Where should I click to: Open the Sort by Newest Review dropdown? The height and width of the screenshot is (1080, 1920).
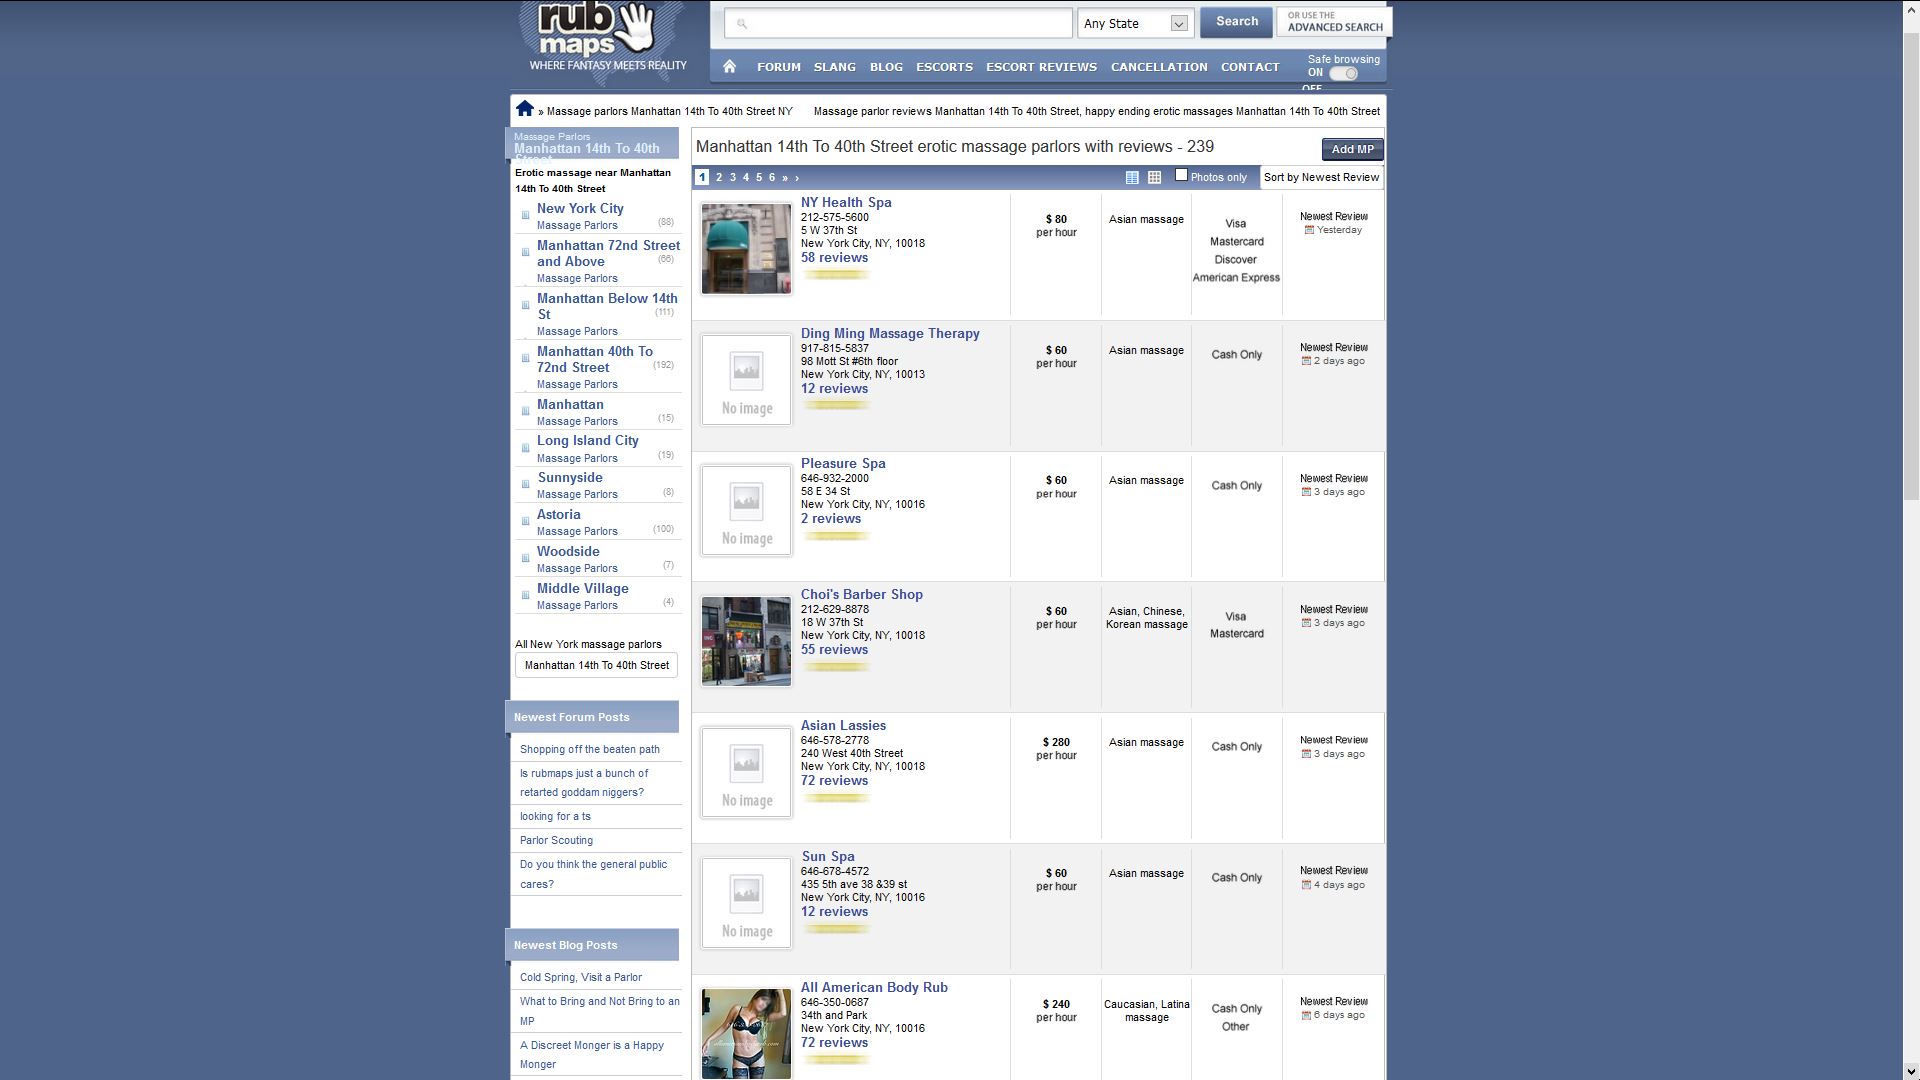click(1320, 177)
